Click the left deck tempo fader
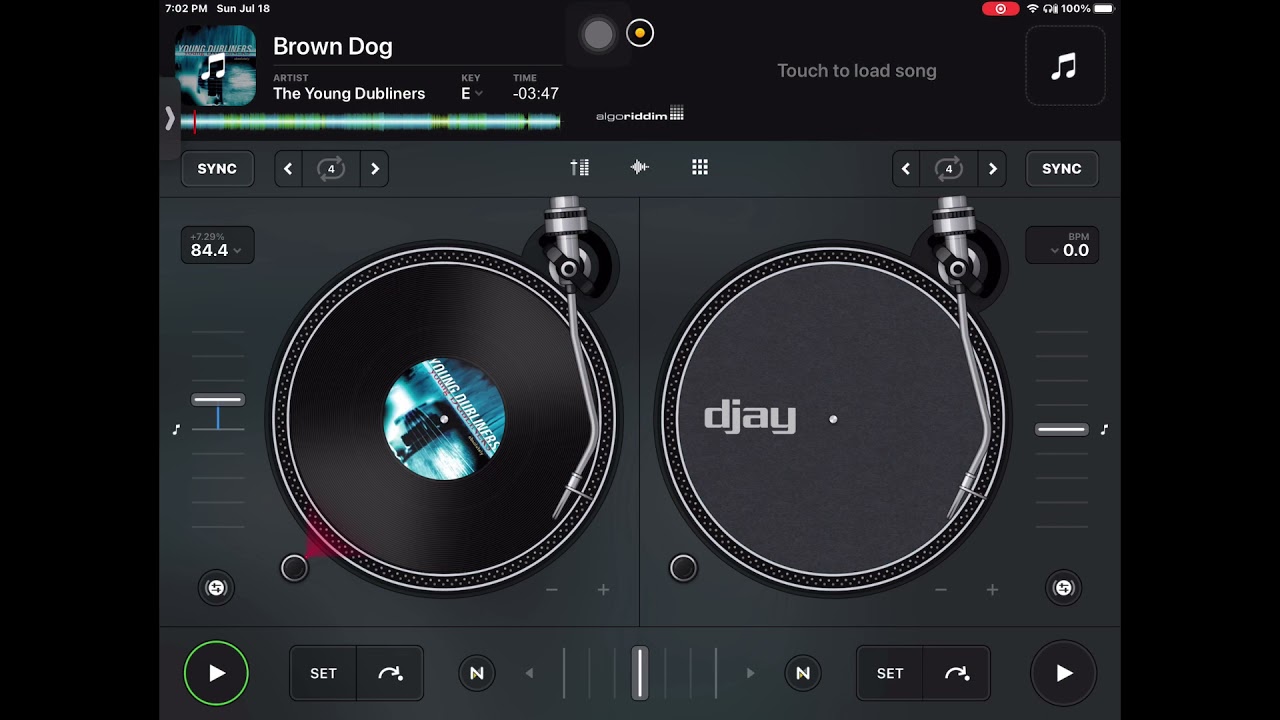This screenshot has height=720, width=1280. (218, 399)
